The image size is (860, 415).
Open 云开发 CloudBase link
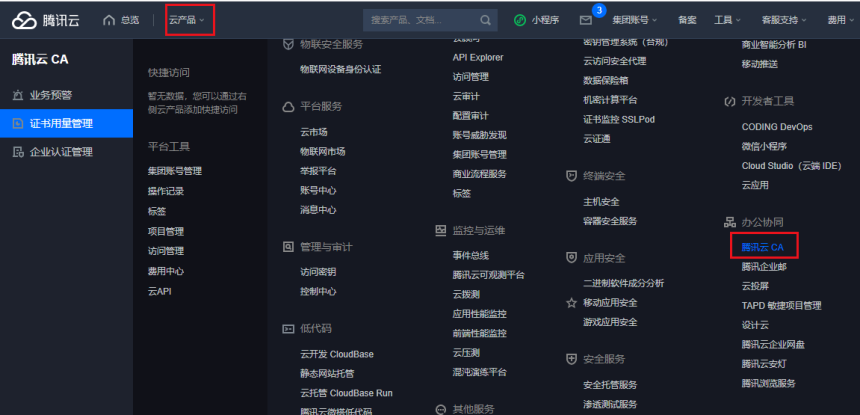(337, 354)
